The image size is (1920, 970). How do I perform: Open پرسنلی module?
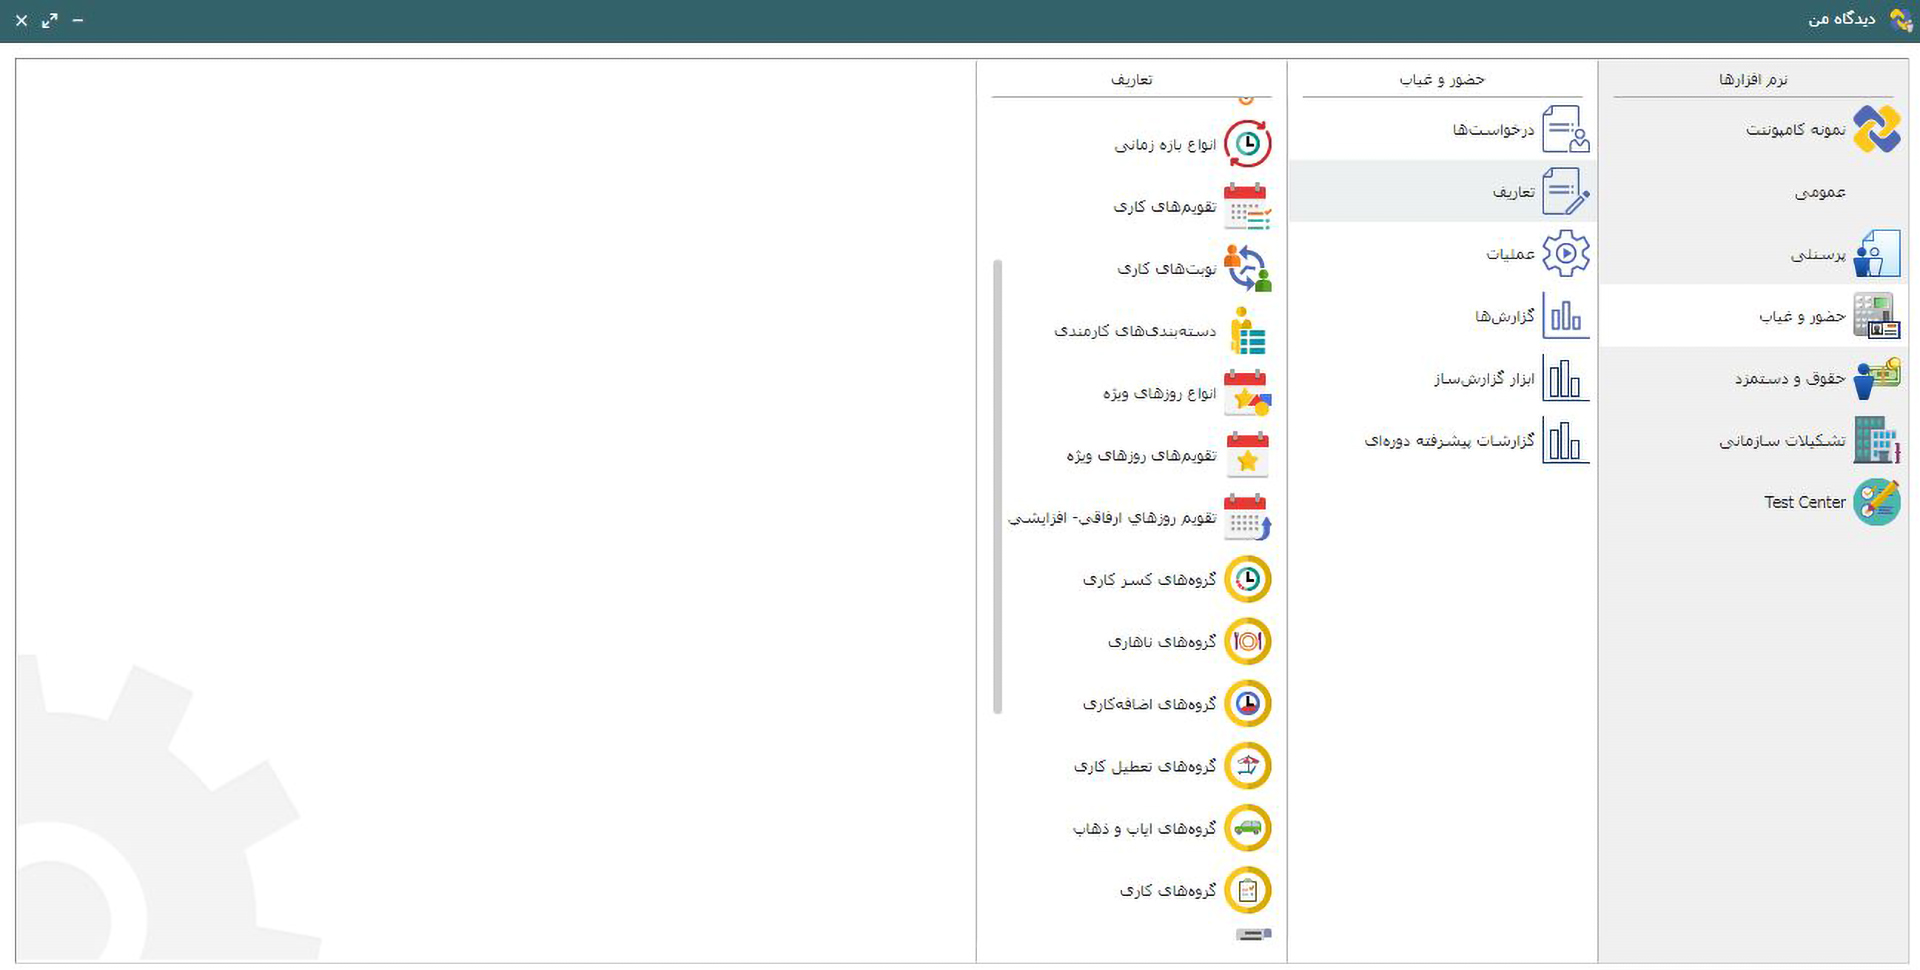pyautogui.click(x=1818, y=254)
